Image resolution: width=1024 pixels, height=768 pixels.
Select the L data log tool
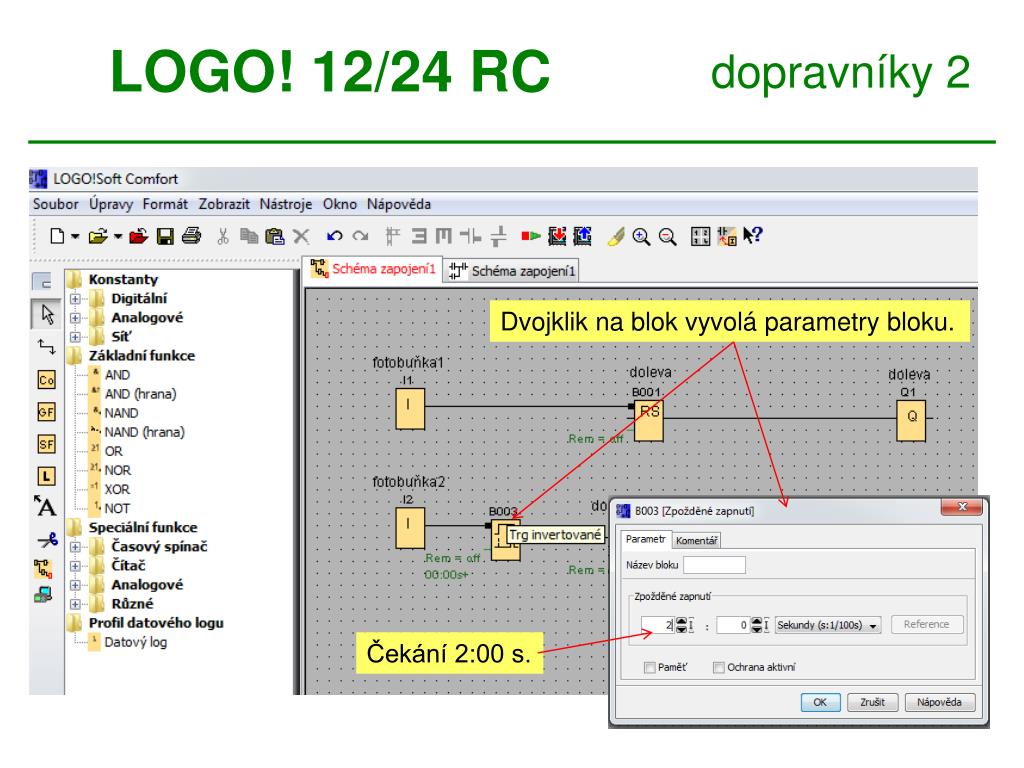46,477
